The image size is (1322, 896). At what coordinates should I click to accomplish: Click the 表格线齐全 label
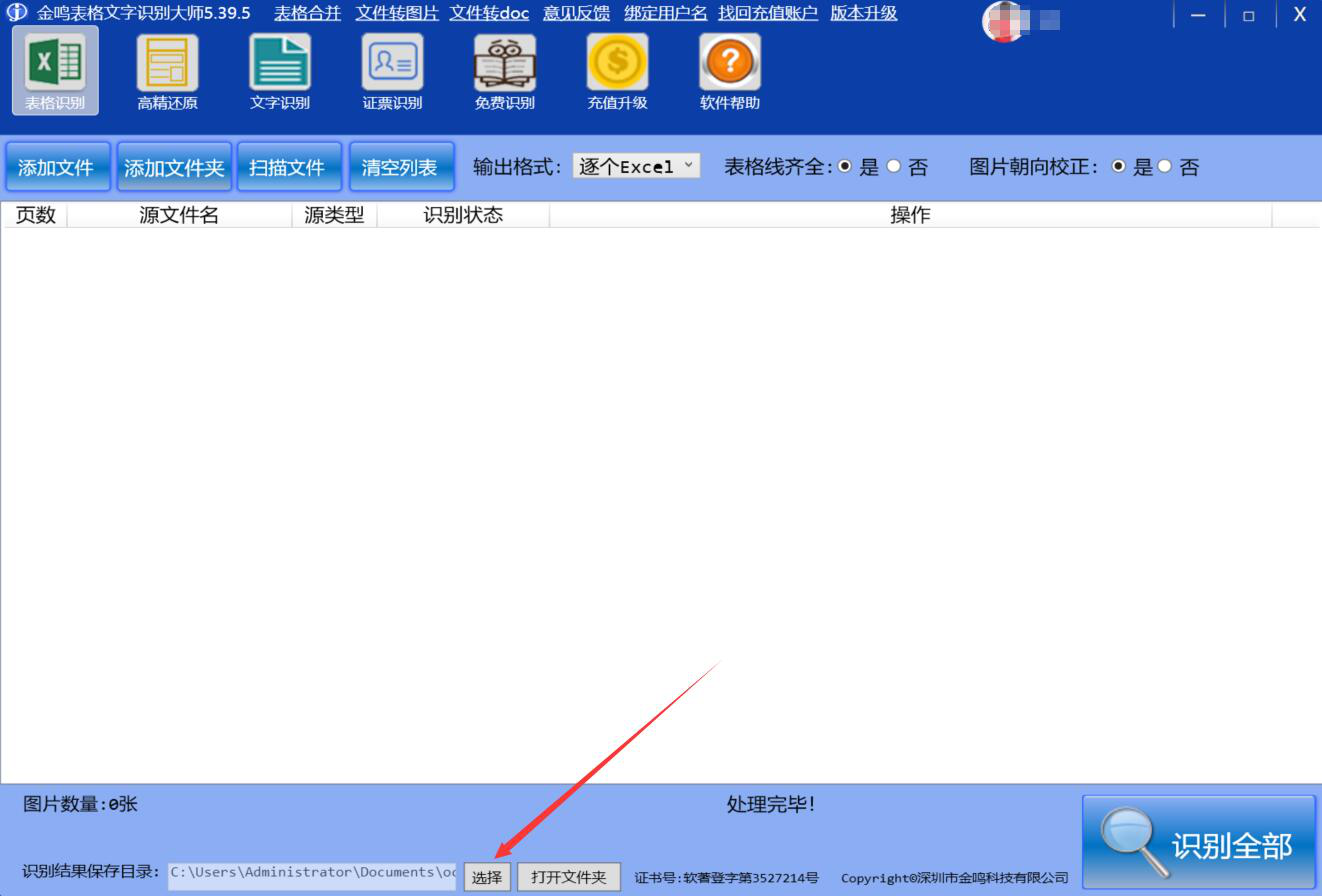click(x=778, y=167)
